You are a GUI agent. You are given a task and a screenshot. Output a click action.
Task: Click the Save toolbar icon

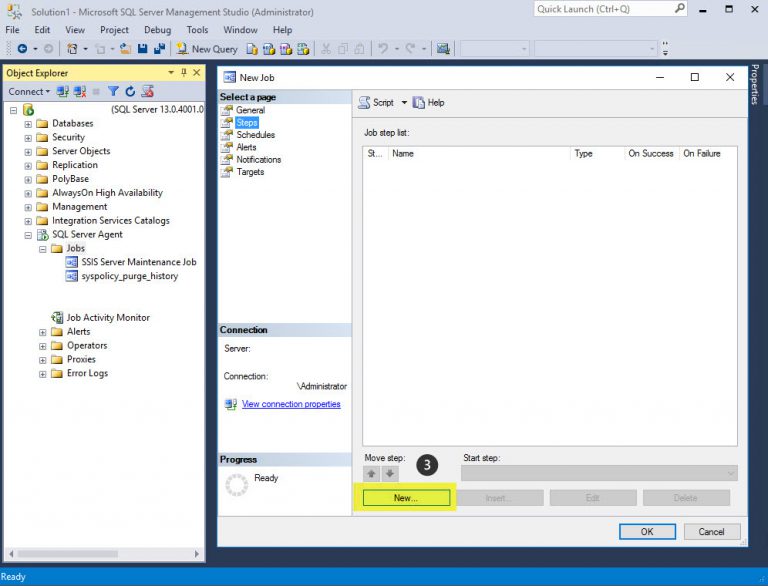(143, 49)
